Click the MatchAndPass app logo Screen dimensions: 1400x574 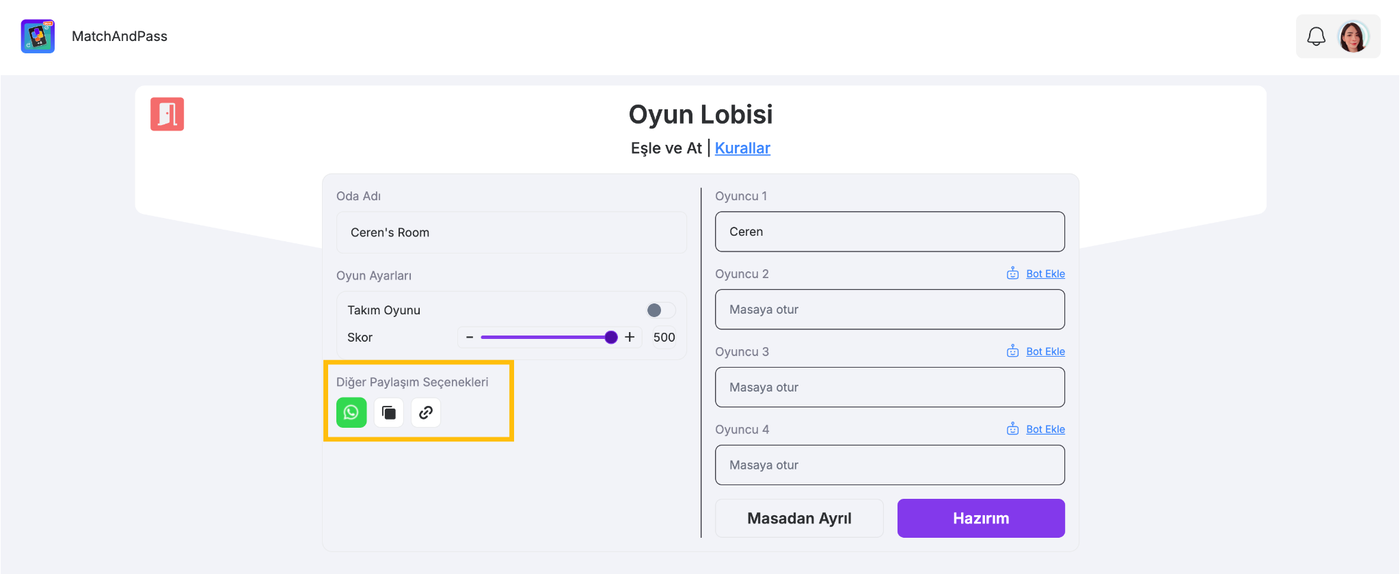pyautogui.click(x=38, y=36)
